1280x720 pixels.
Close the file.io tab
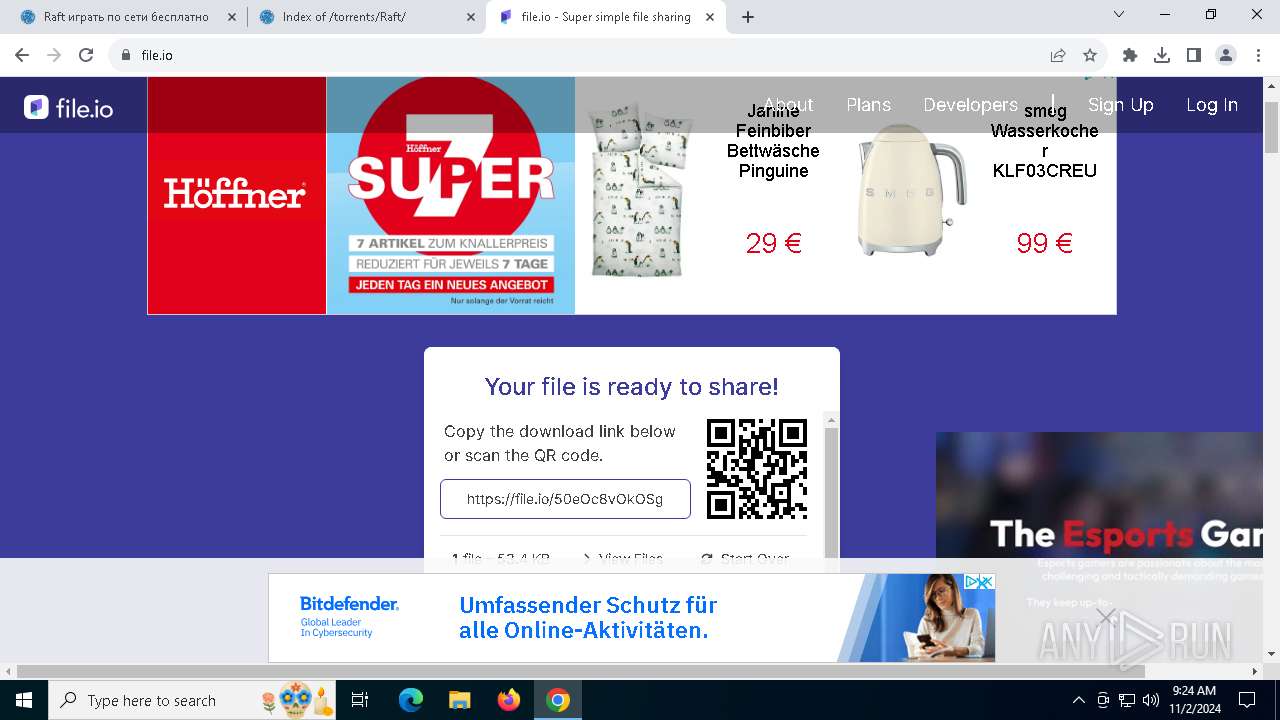pyautogui.click(x=710, y=17)
